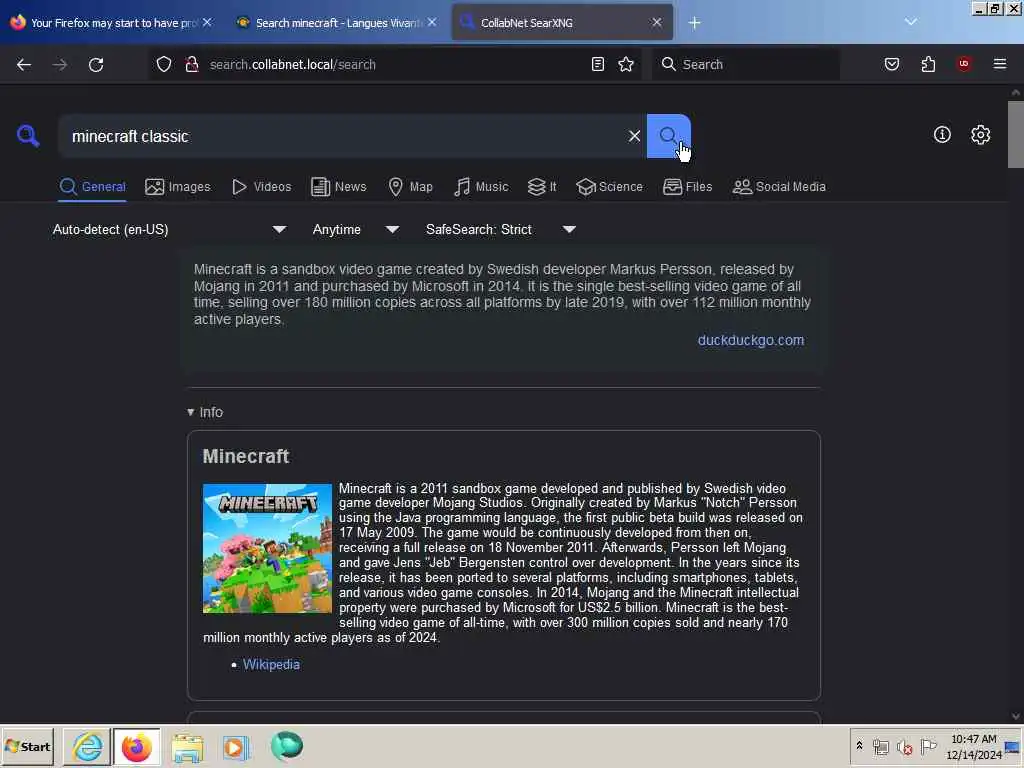Submit search with blue magnifier button
Viewport: 1024px width, 768px height.
(668, 136)
